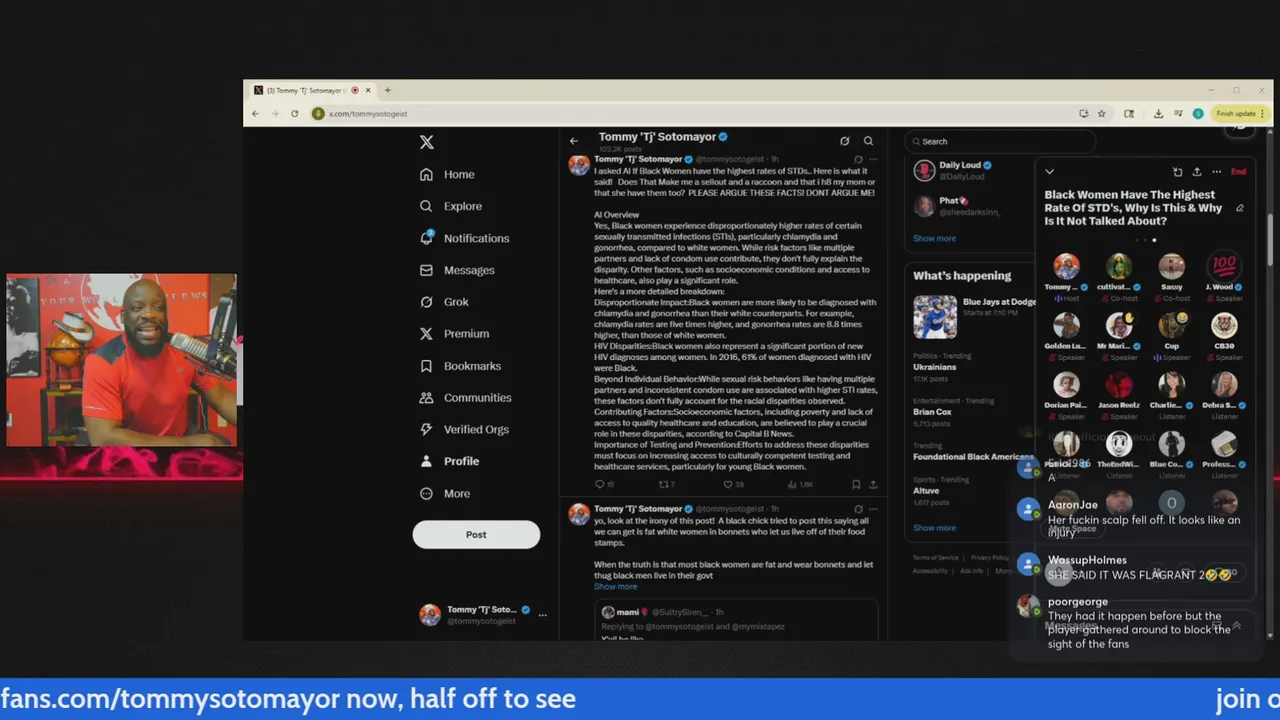Edit the Space title with the pencil icon
The height and width of the screenshot is (720, 1280).
(x=1240, y=208)
